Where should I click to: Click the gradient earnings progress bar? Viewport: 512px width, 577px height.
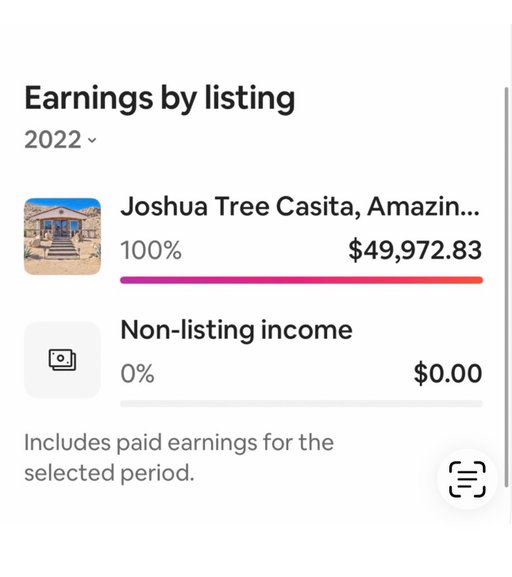pos(301,280)
